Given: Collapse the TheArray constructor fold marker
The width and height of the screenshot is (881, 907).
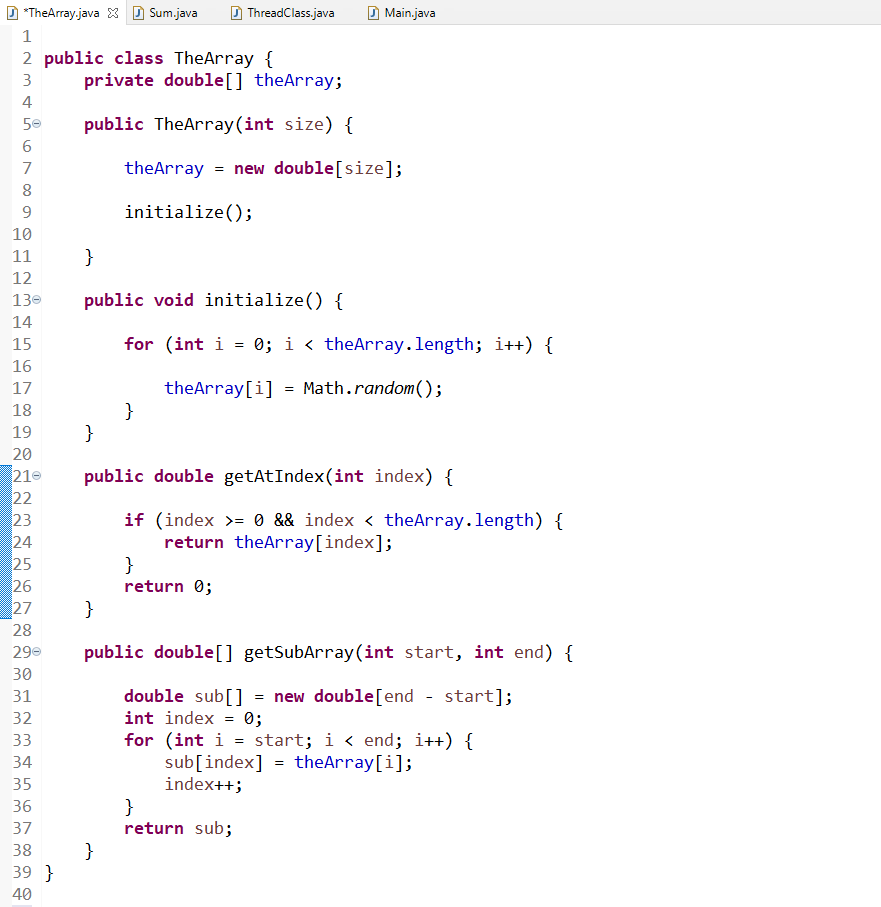Looking at the screenshot, I should (35, 123).
